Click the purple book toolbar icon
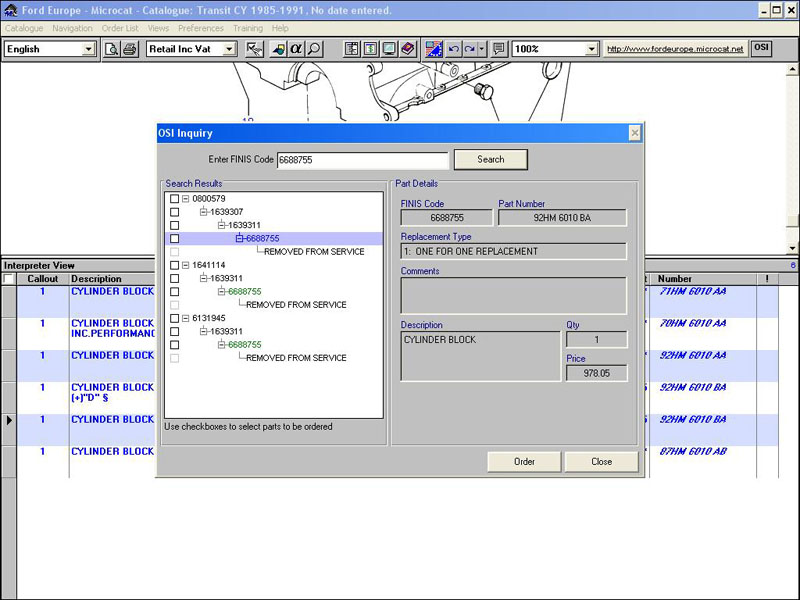This screenshot has height=600, width=800. (408, 49)
